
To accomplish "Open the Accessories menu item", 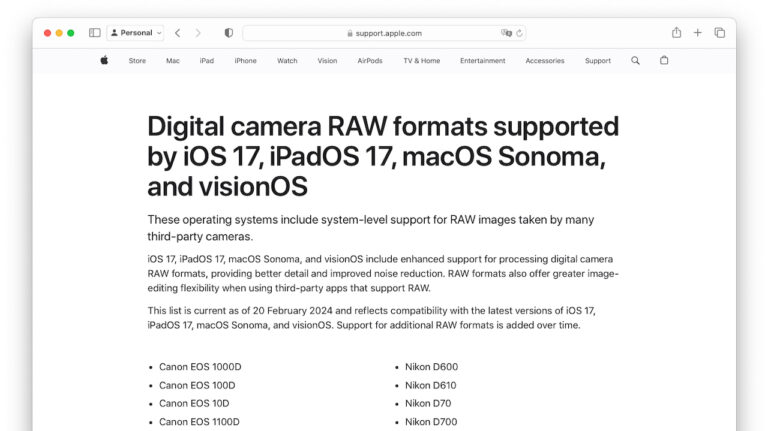I will point(545,61).
